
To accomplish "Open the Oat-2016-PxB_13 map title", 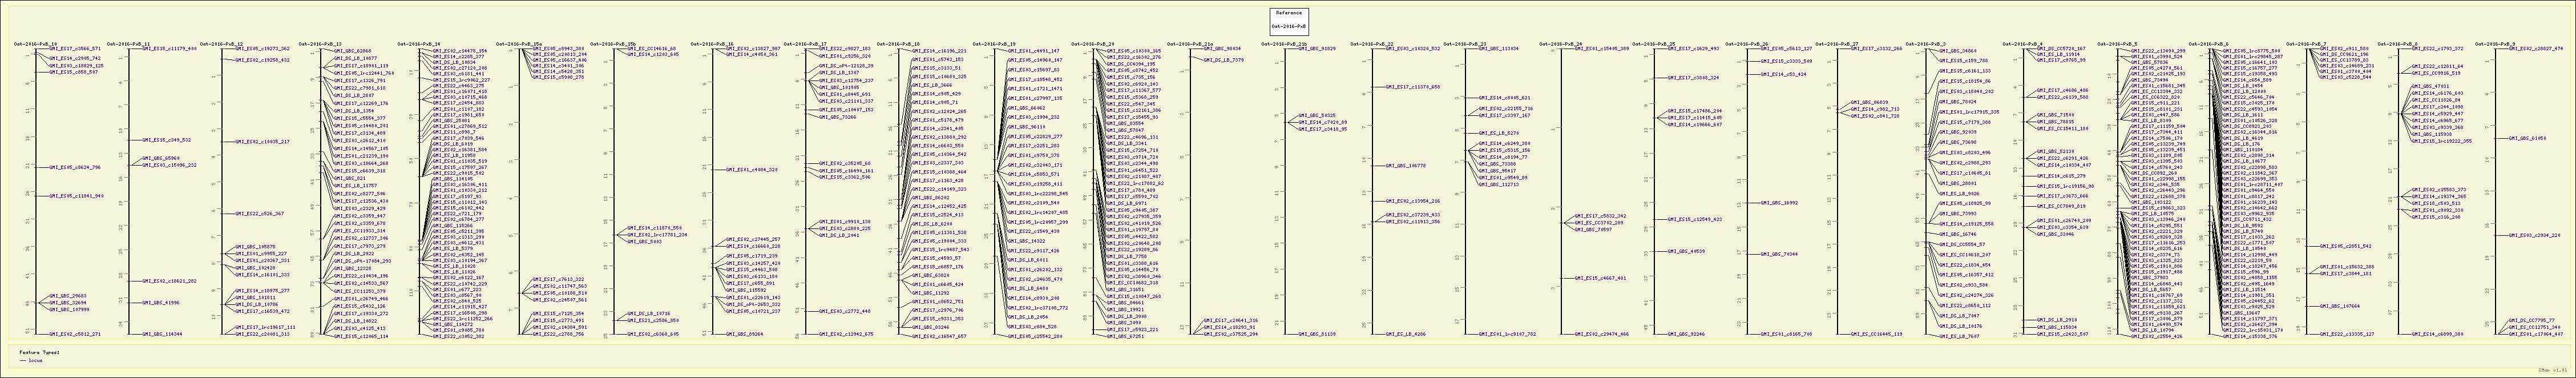I will coord(319,45).
